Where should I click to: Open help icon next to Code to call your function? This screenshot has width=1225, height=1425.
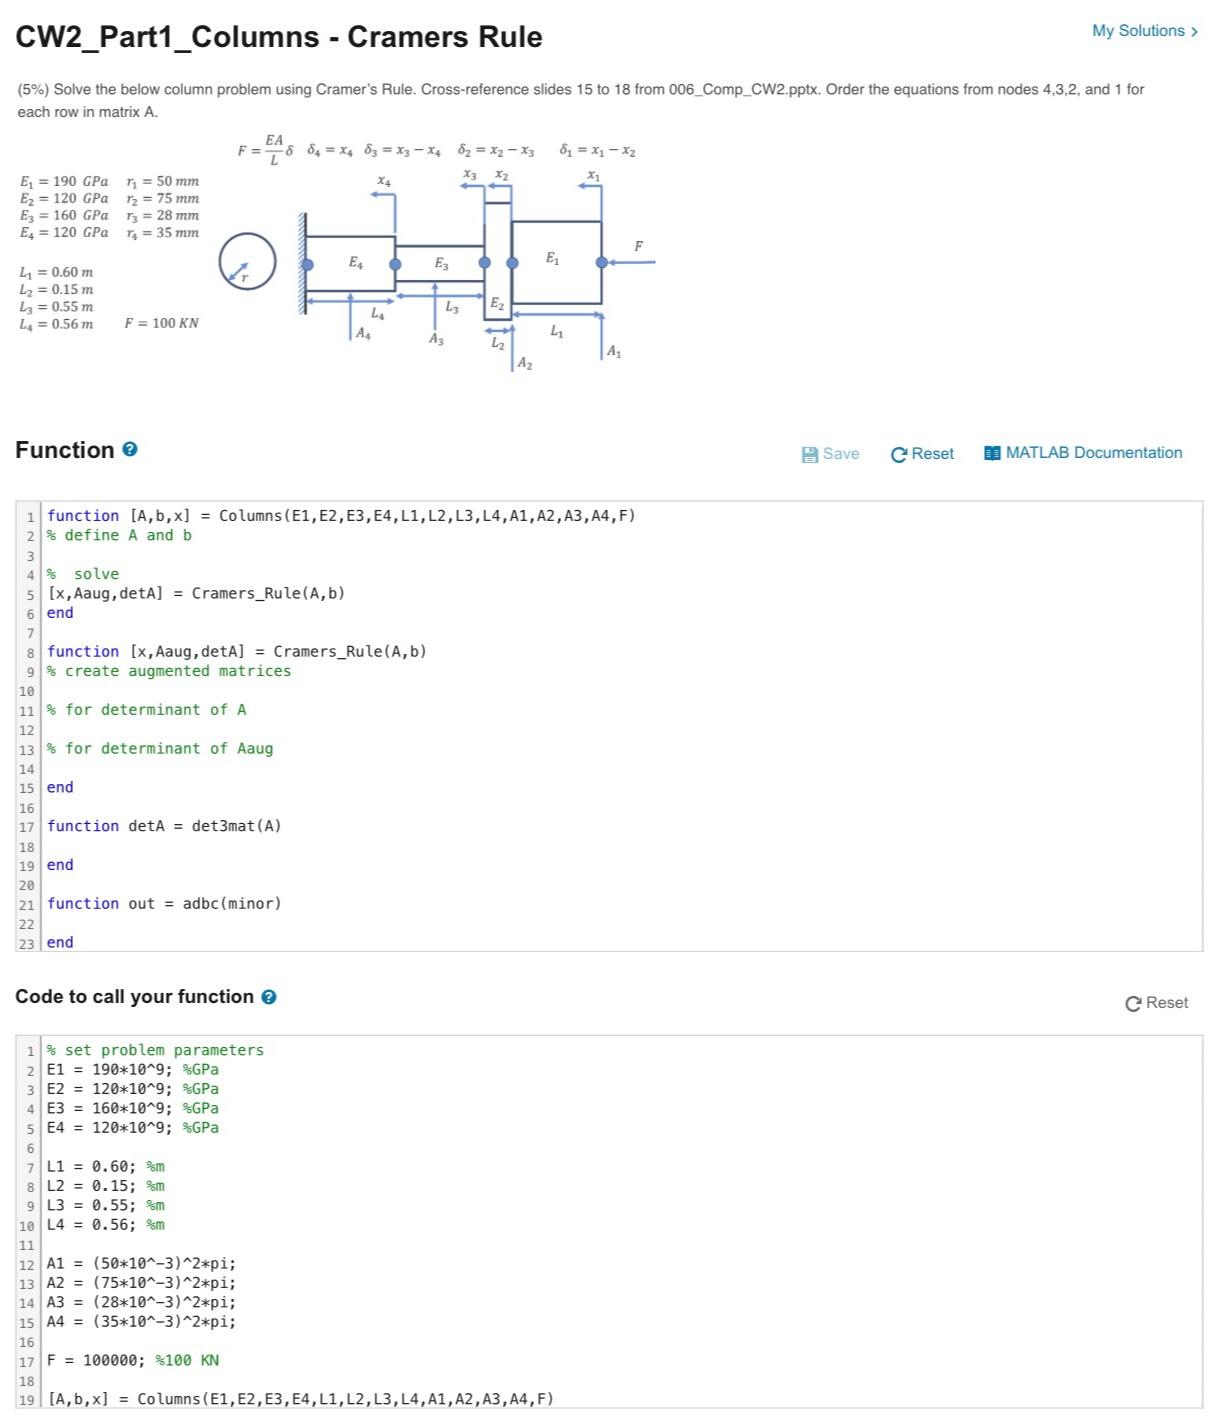pyautogui.click(x=267, y=996)
